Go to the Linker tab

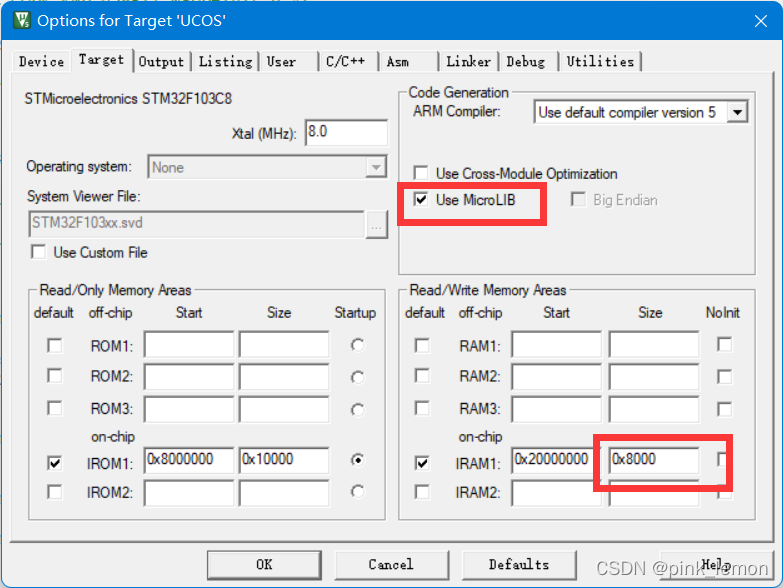coord(468,62)
